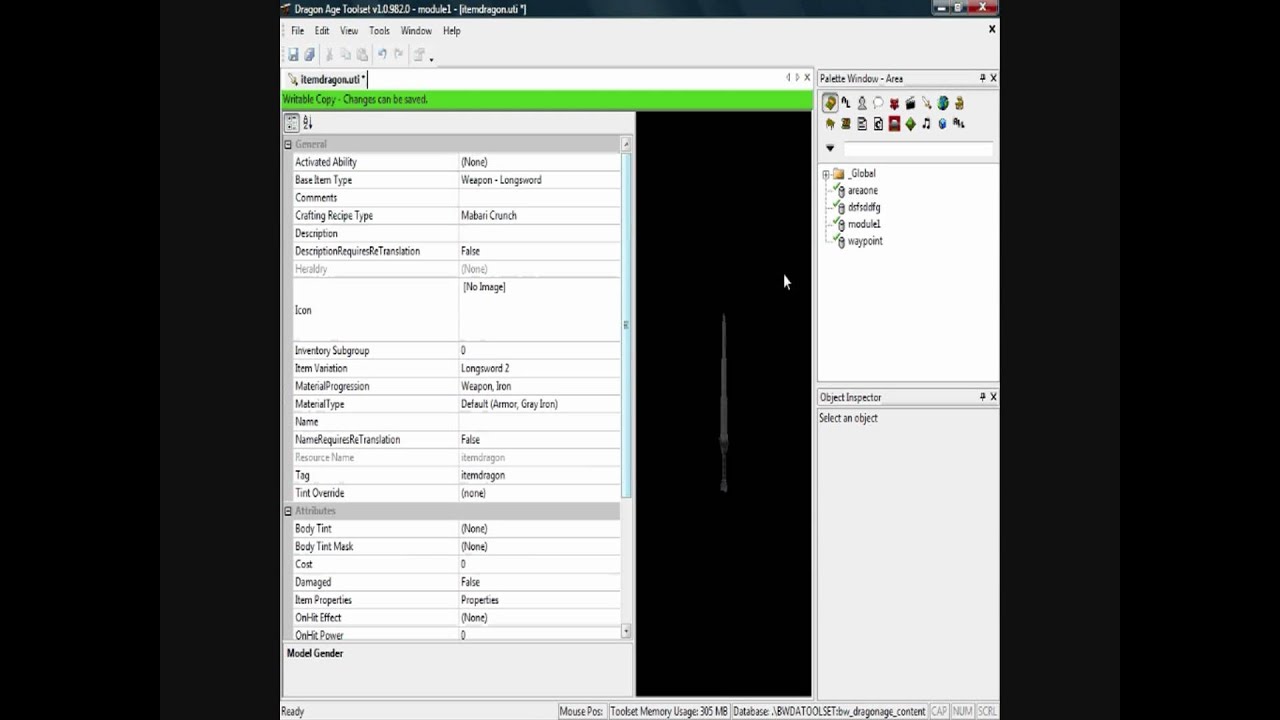Screen dimensions: 1280x720
Task: Select the Area palette icon
Action: pos(830,103)
